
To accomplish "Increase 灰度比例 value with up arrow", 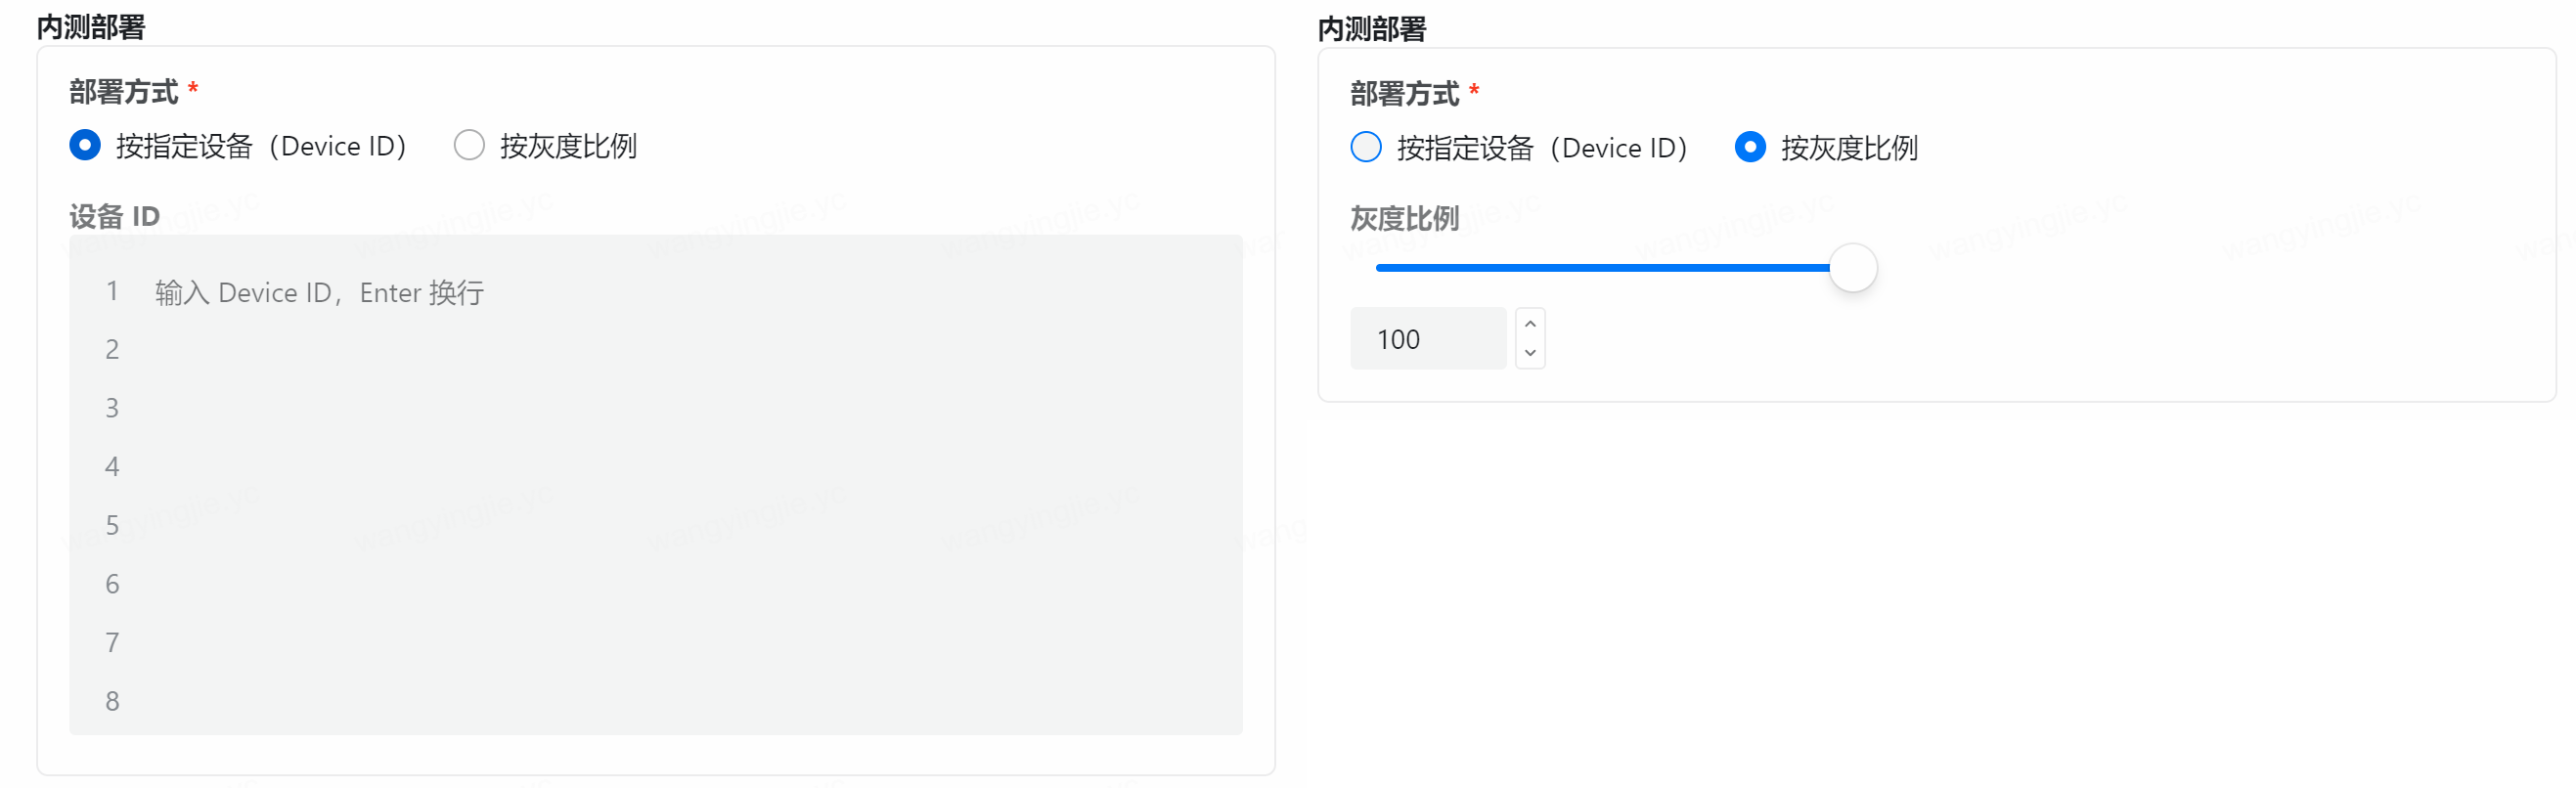I will (x=1529, y=324).
